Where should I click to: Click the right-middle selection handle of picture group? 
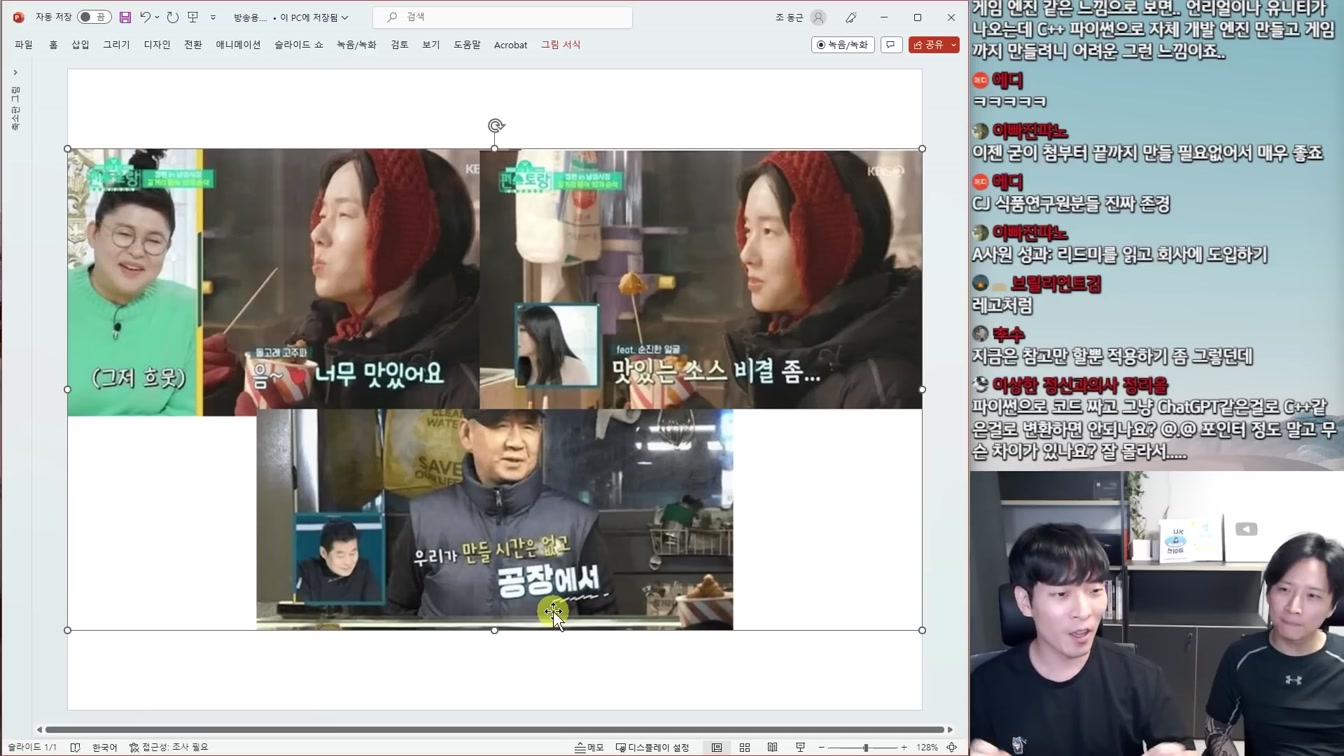pos(922,389)
